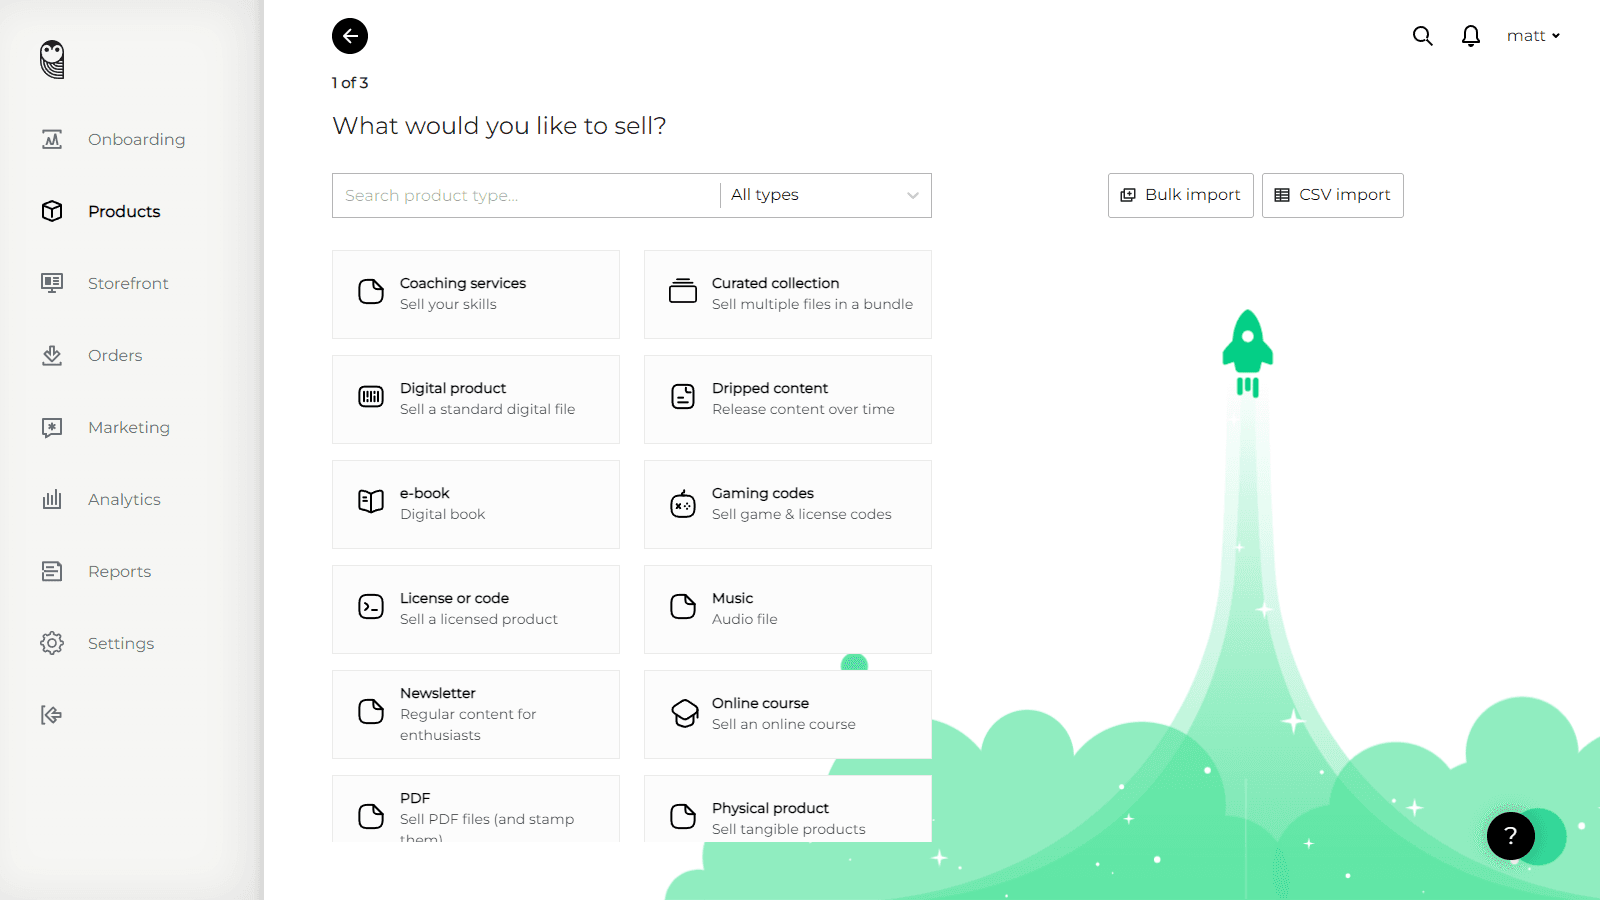
Task: Start a Bulk import
Action: pyautogui.click(x=1180, y=195)
